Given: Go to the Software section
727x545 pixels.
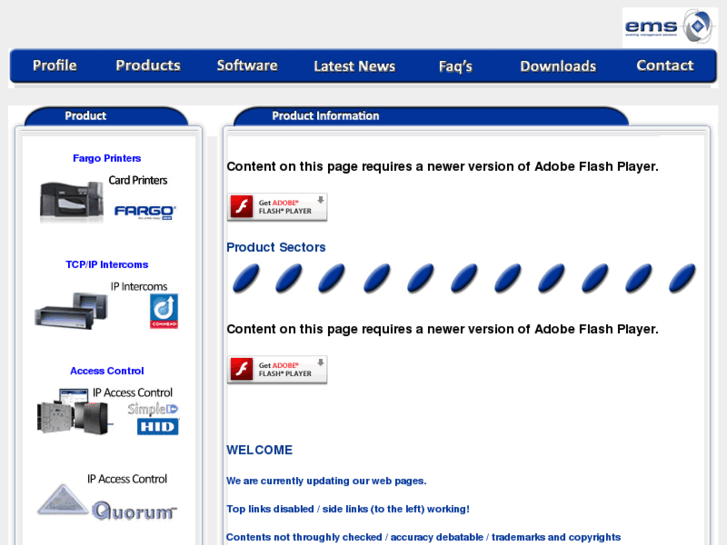Looking at the screenshot, I should 247,65.
